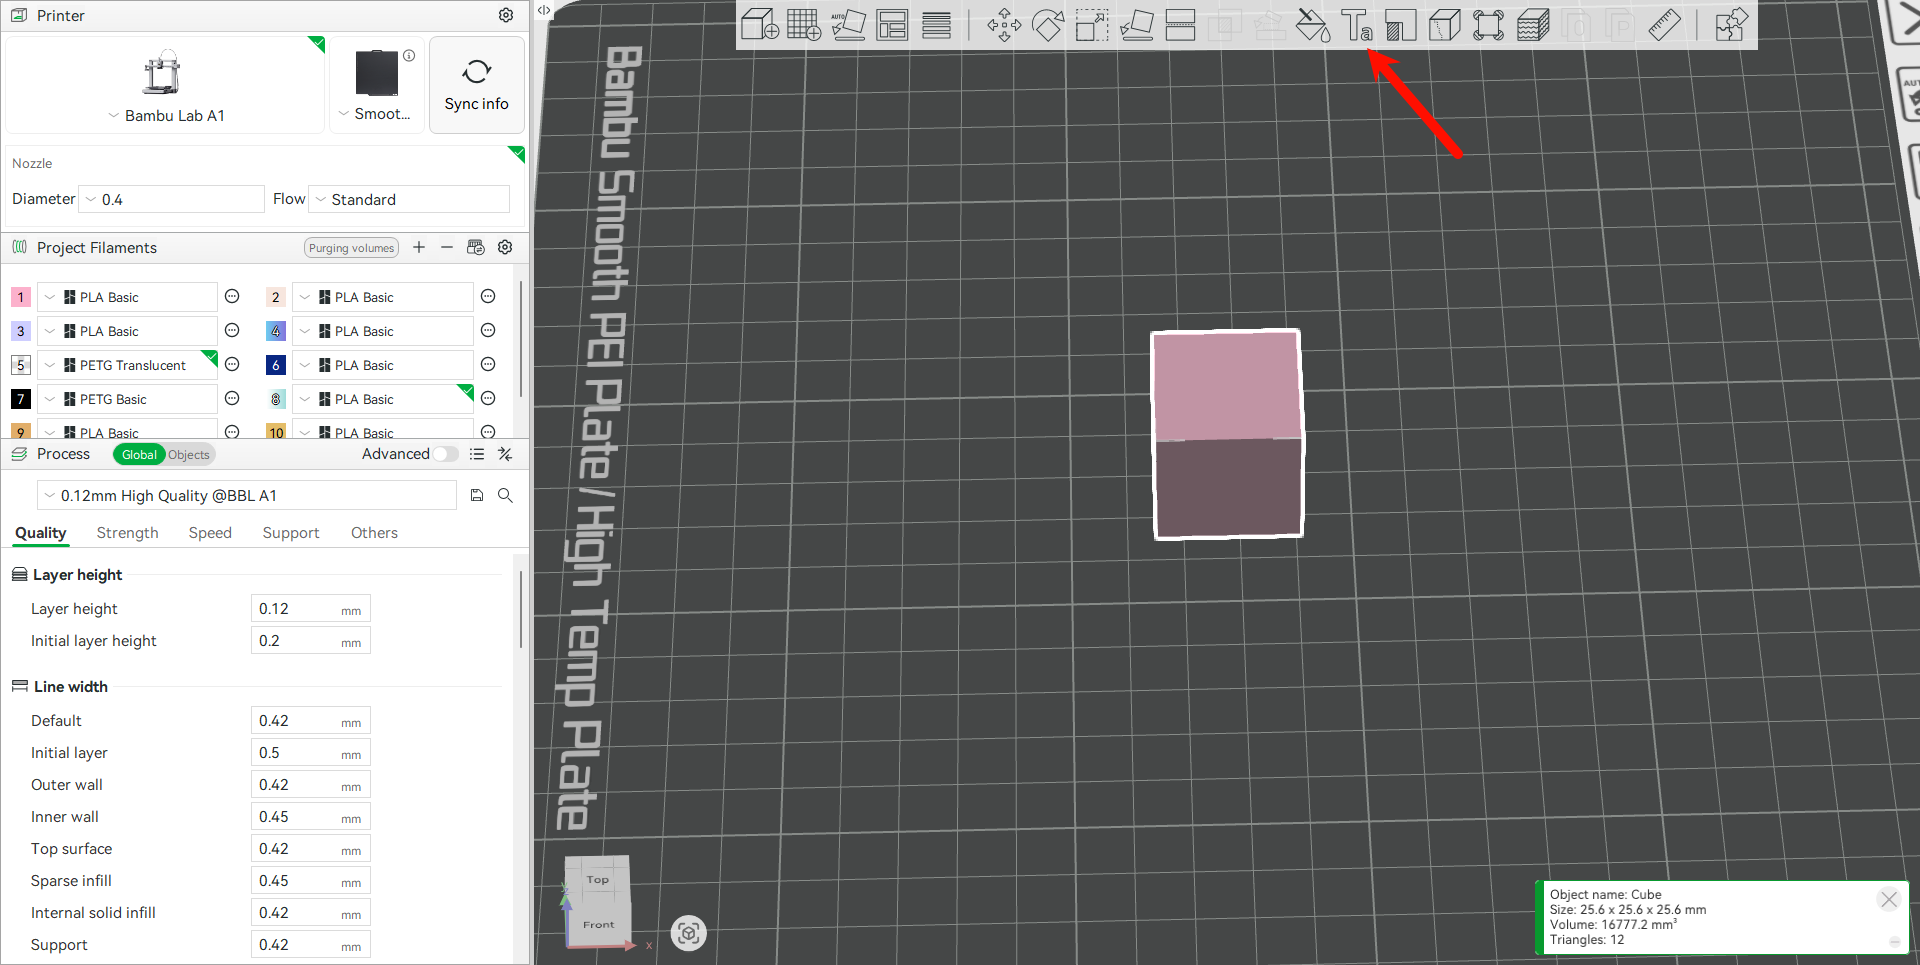Screen dimensions: 1920x965
Task: Switch to the Speed tab
Action: (210, 533)
